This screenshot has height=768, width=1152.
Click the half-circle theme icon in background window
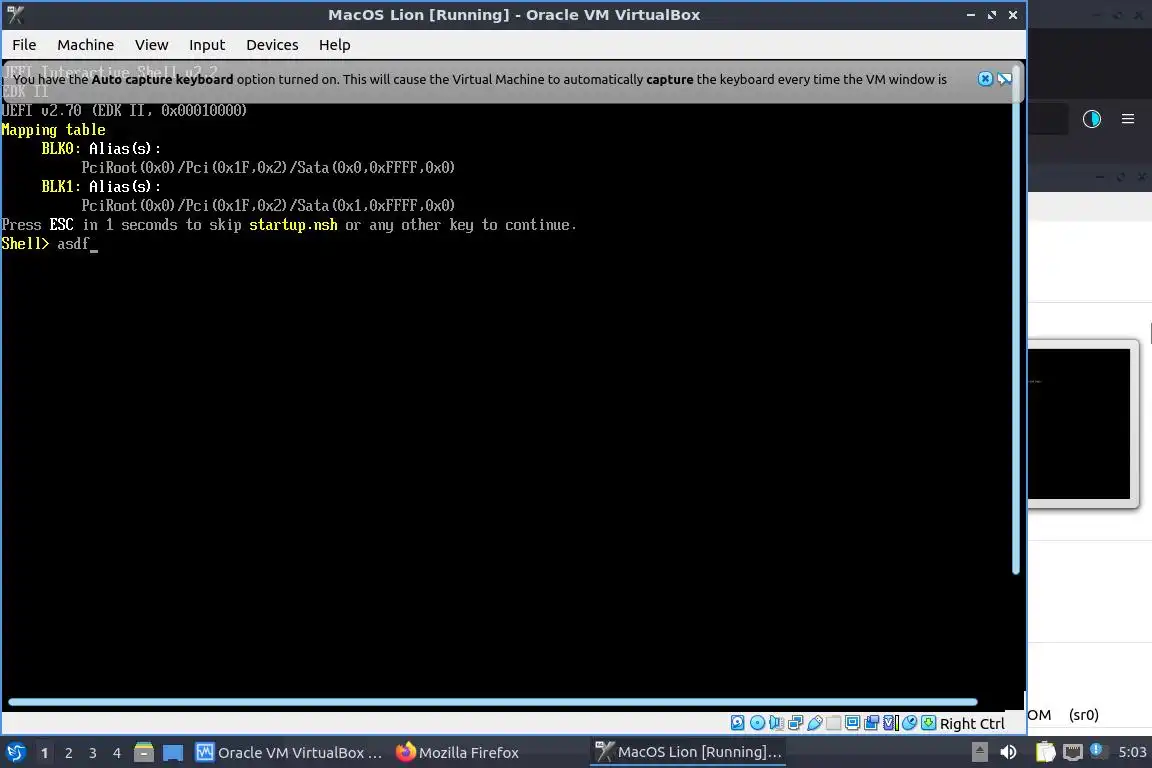[x=1092, y=119]
